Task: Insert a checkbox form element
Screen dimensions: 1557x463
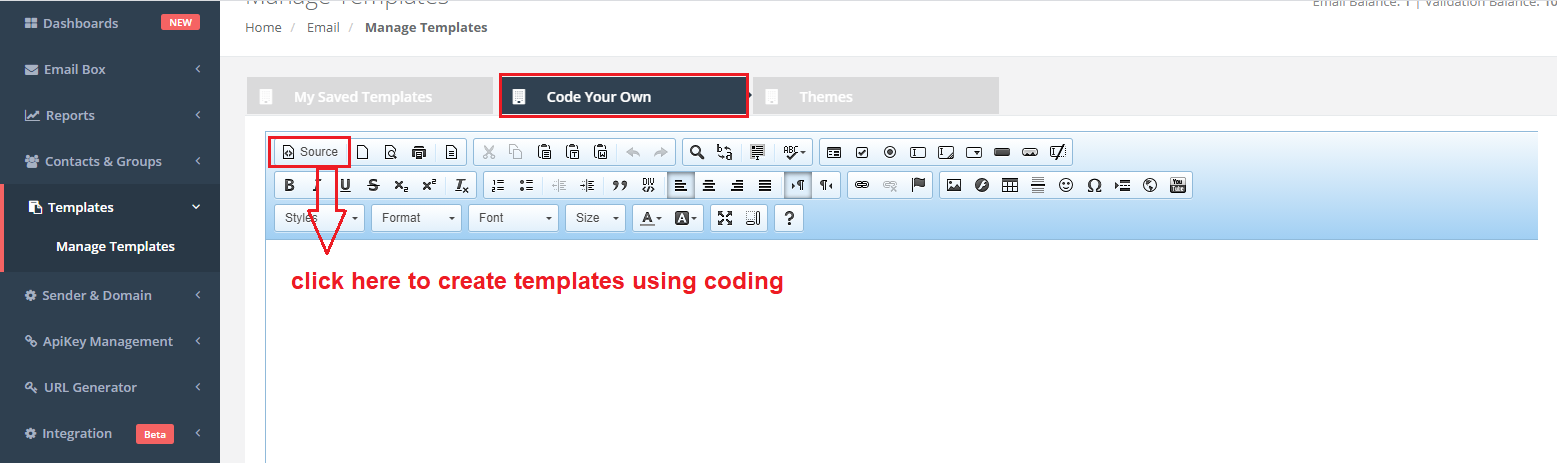Action: (862, 152)
